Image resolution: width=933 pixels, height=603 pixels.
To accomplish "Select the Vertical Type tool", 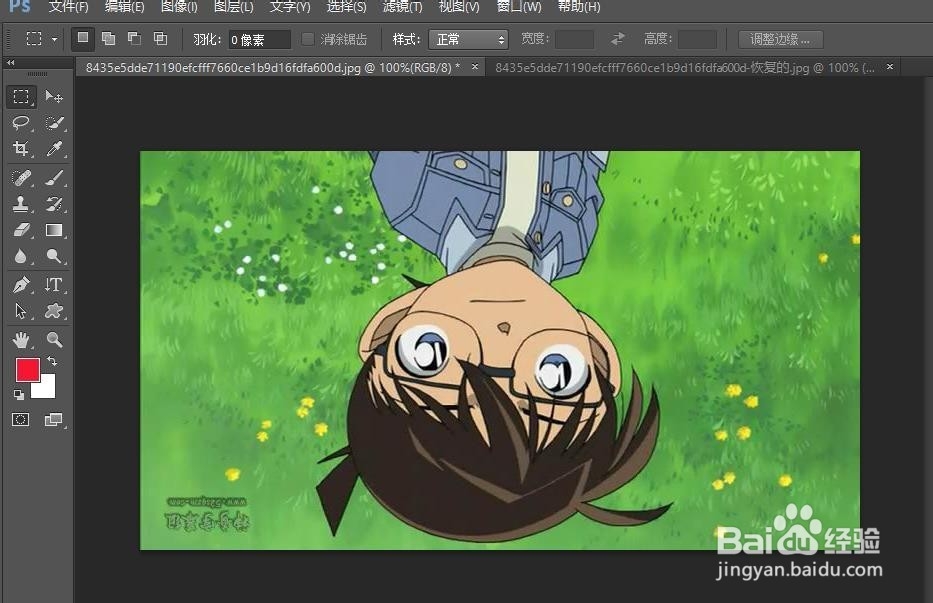I will pos(54,285).
